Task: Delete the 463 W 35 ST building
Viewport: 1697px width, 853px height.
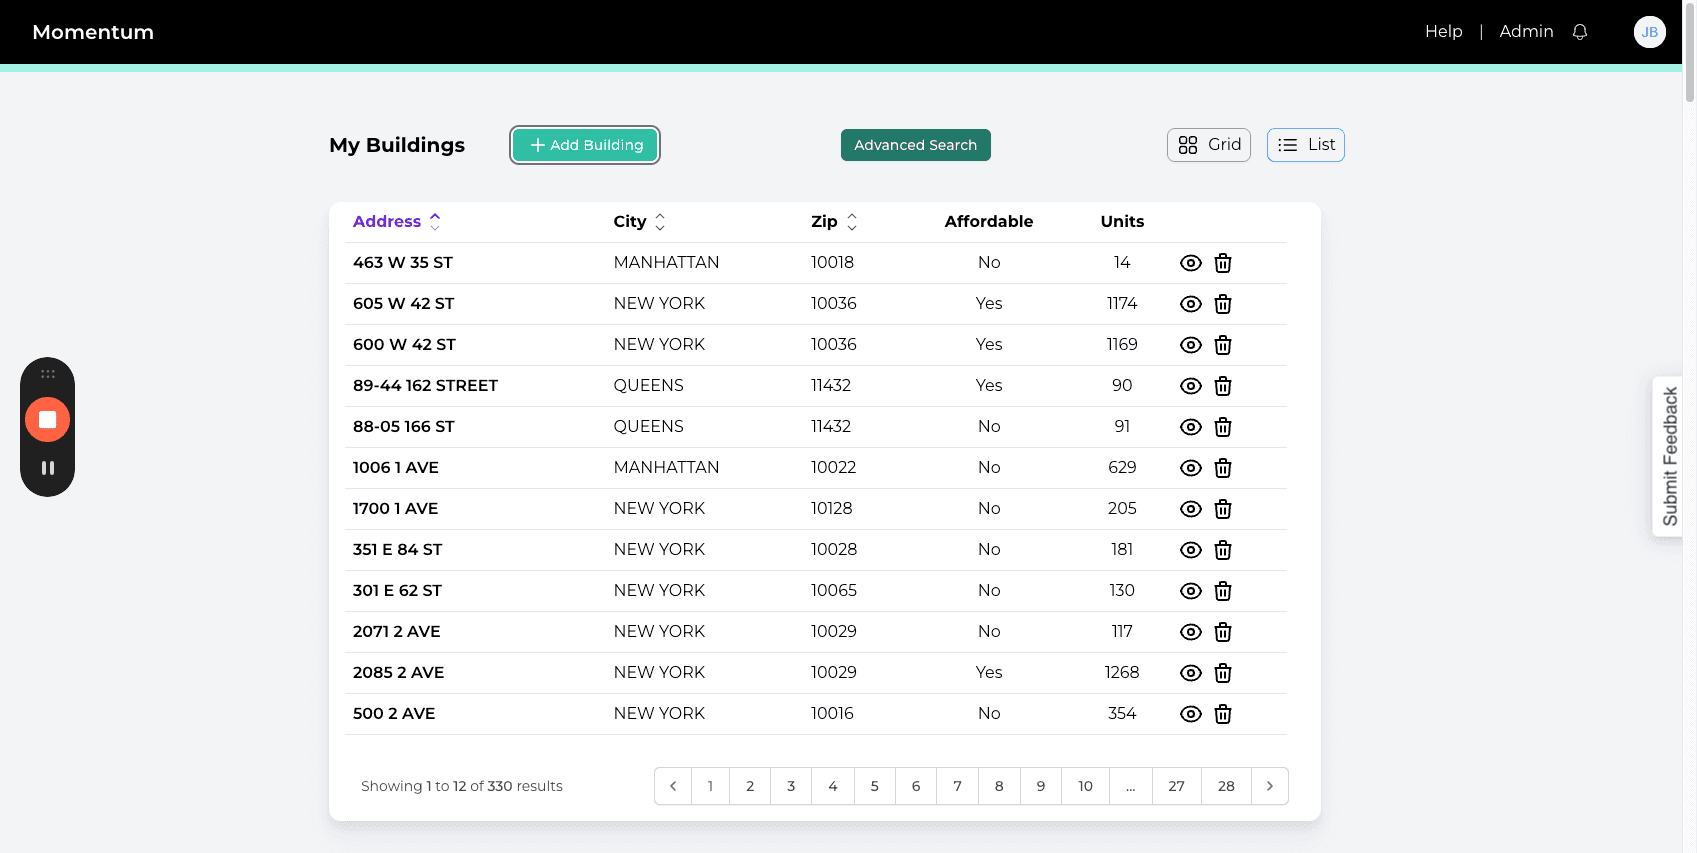Action: (1222, 263)
